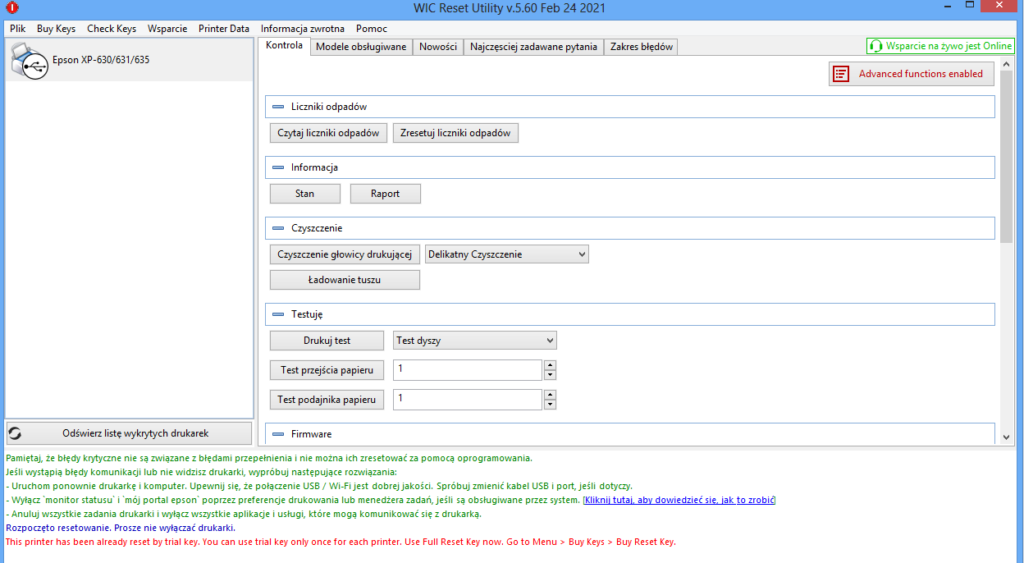Screen dimensions: 1024x563
Task: Click Advanced functions enabled button
Action: coord(912,74)
